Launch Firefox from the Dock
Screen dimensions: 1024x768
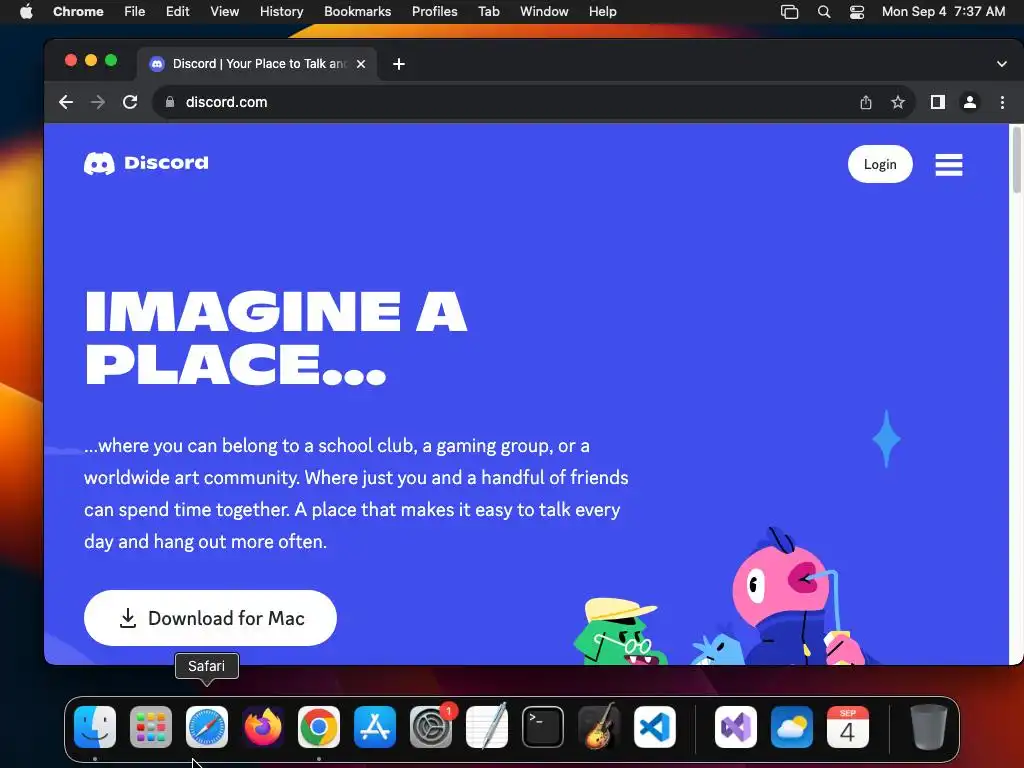coord(263,727)
